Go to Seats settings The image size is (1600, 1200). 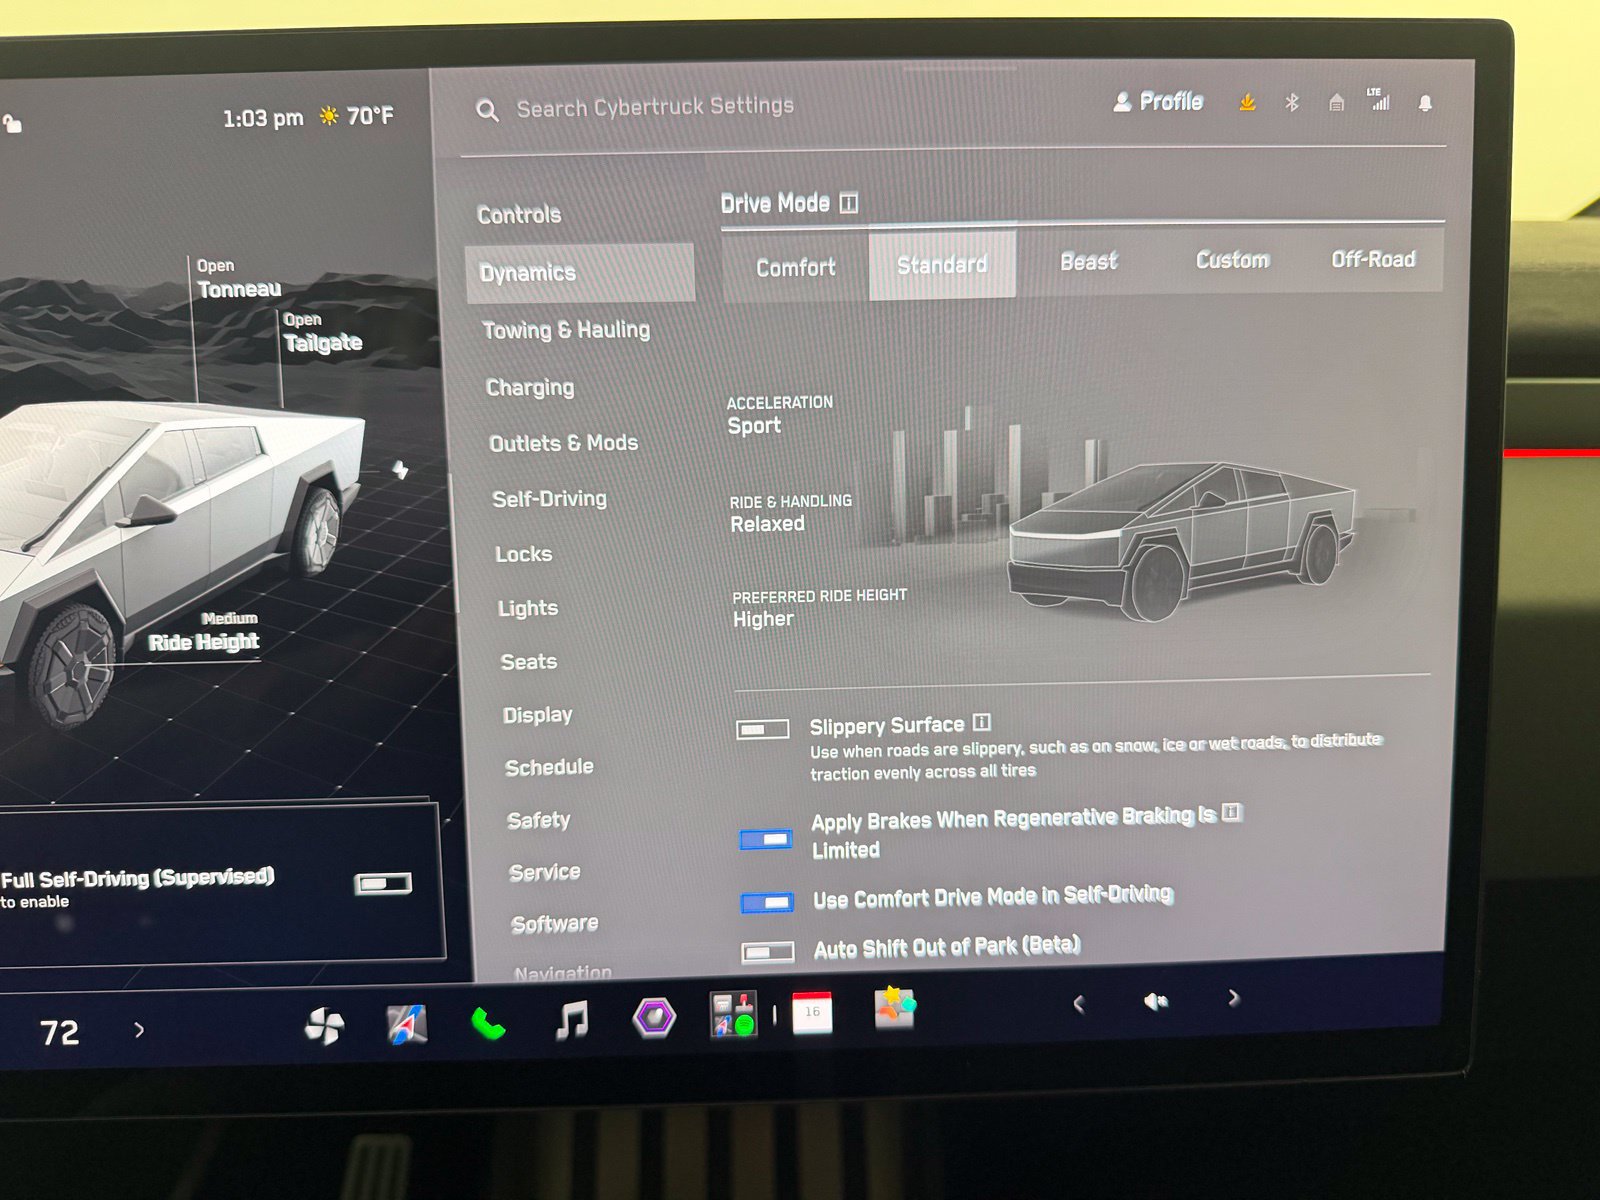point(529,662)
